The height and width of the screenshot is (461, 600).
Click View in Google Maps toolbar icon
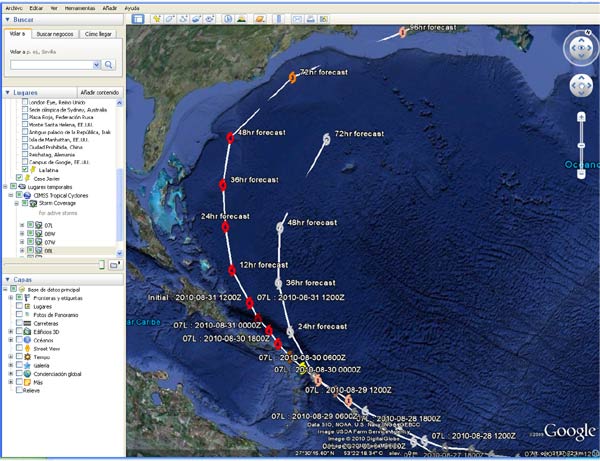(324, 19)
